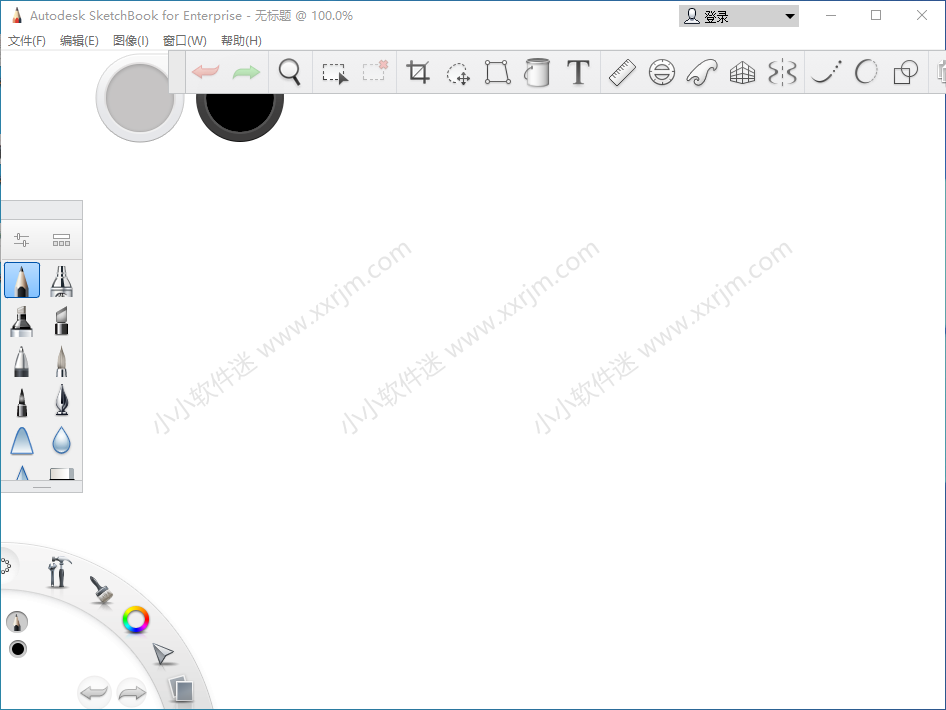Screen dimensions: 946x710
Task: Open the brush library grid icon
Action: point(62,240)
